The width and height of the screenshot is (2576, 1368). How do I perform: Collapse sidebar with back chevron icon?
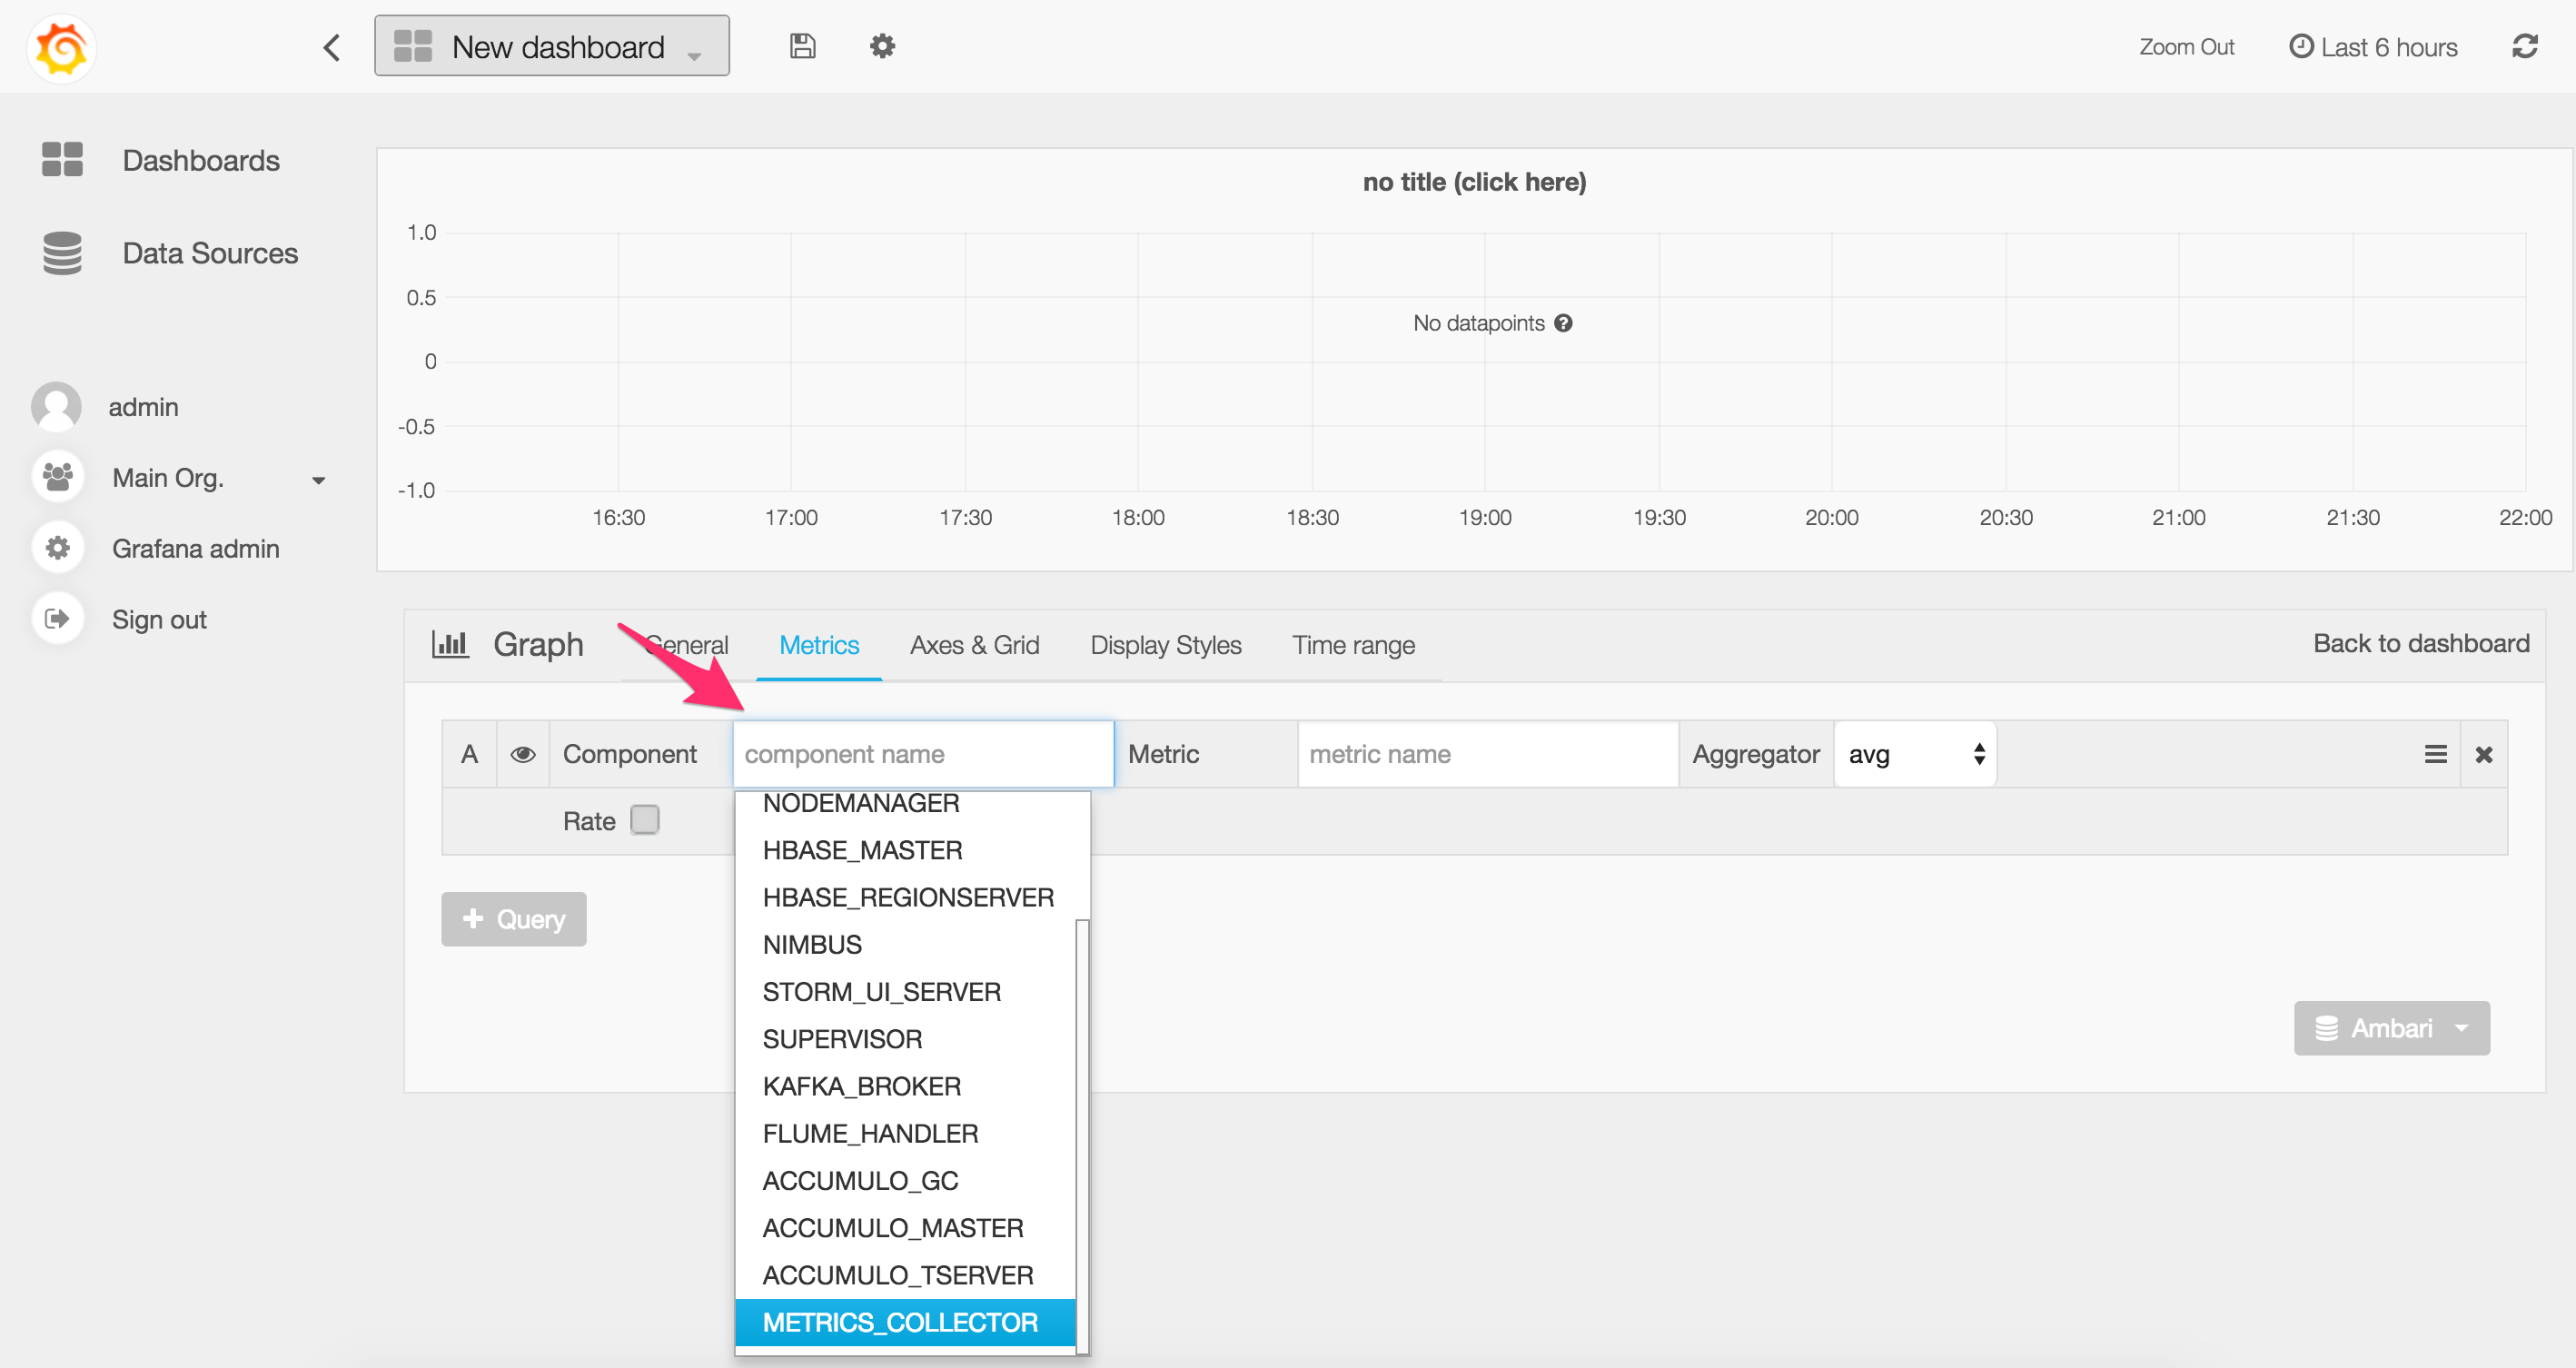point(332,47)
